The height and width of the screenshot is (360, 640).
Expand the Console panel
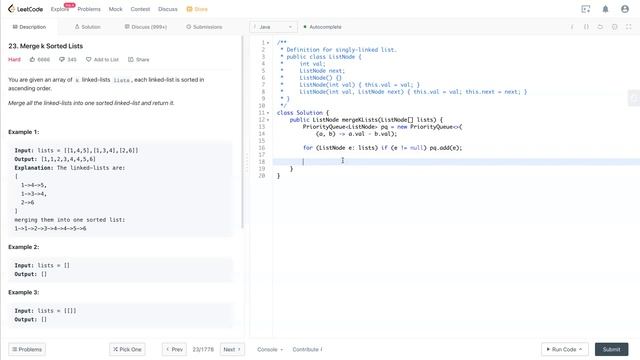click(x=270, y=349)
